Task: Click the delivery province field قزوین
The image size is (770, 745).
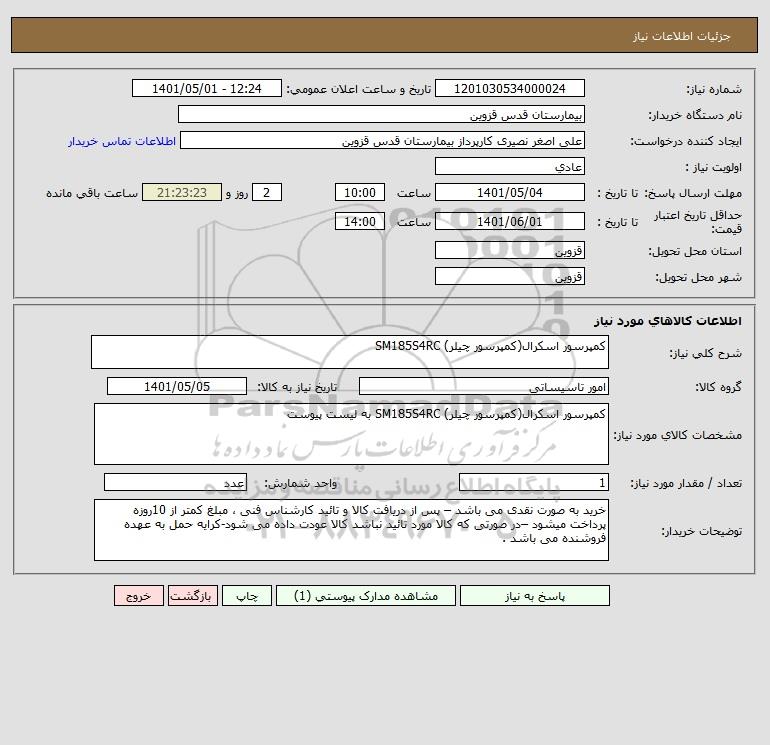Action: tap(510, 250)
